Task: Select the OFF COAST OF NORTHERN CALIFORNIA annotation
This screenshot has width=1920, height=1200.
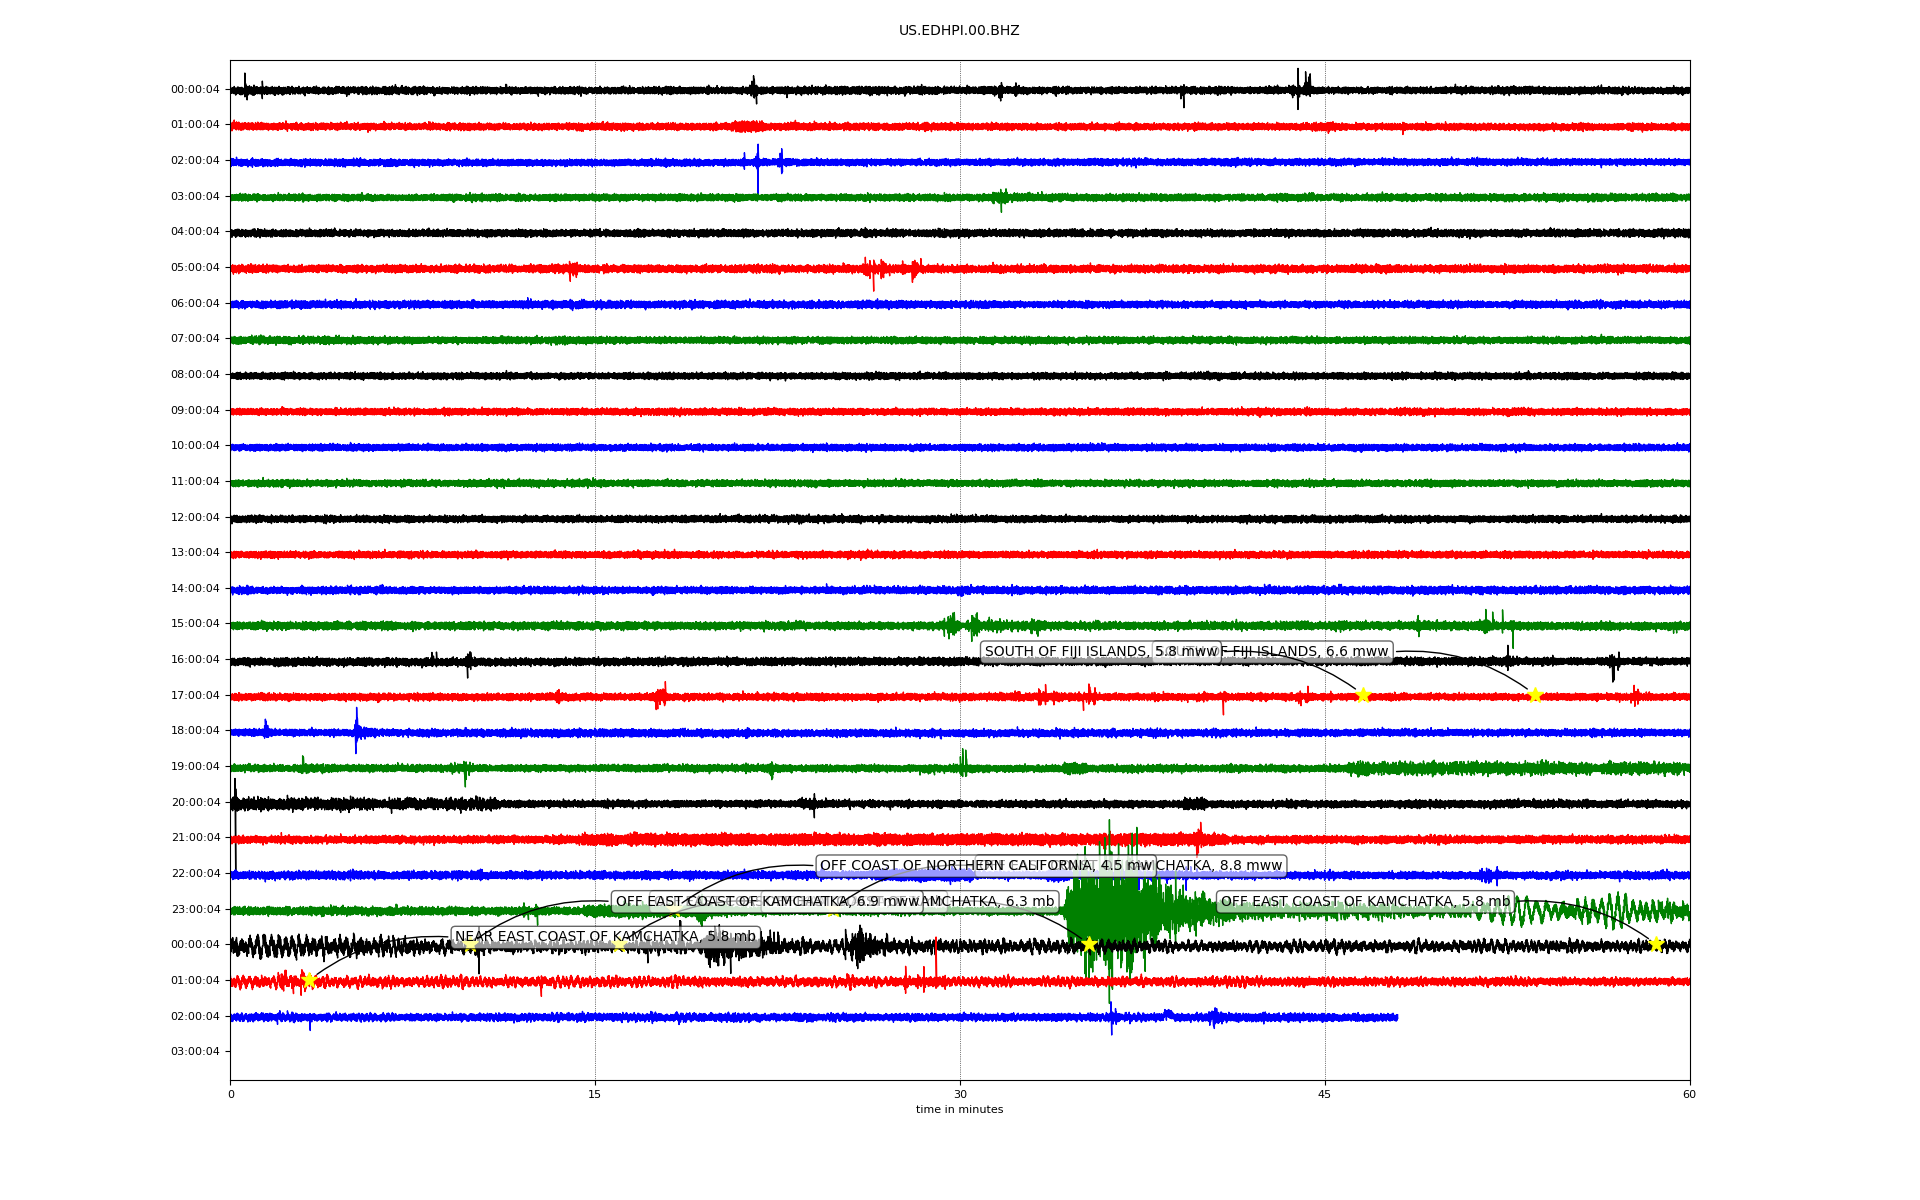Action: (x=985, y=866)
